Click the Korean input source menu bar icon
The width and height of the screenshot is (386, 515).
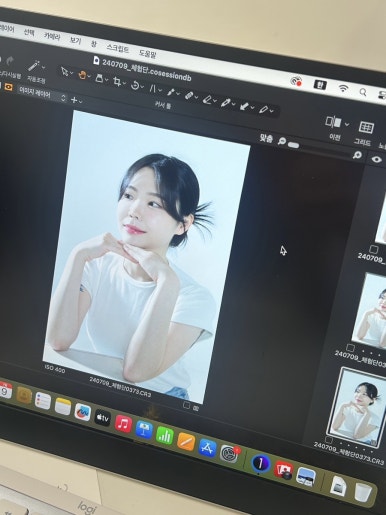click(320, 84)
